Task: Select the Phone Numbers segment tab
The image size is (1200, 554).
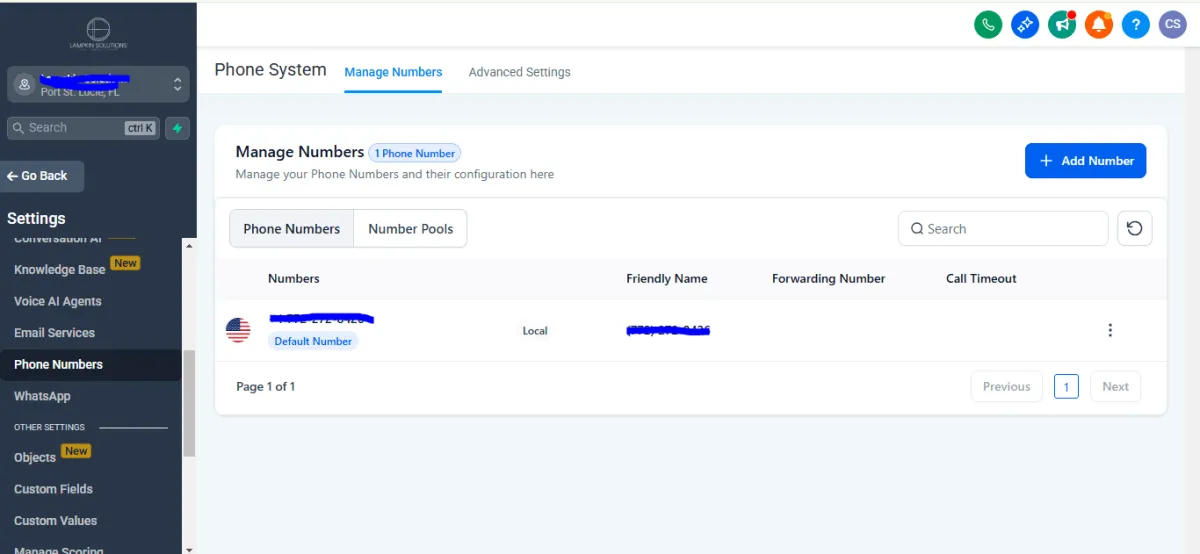Action: (x=292, y=229)
